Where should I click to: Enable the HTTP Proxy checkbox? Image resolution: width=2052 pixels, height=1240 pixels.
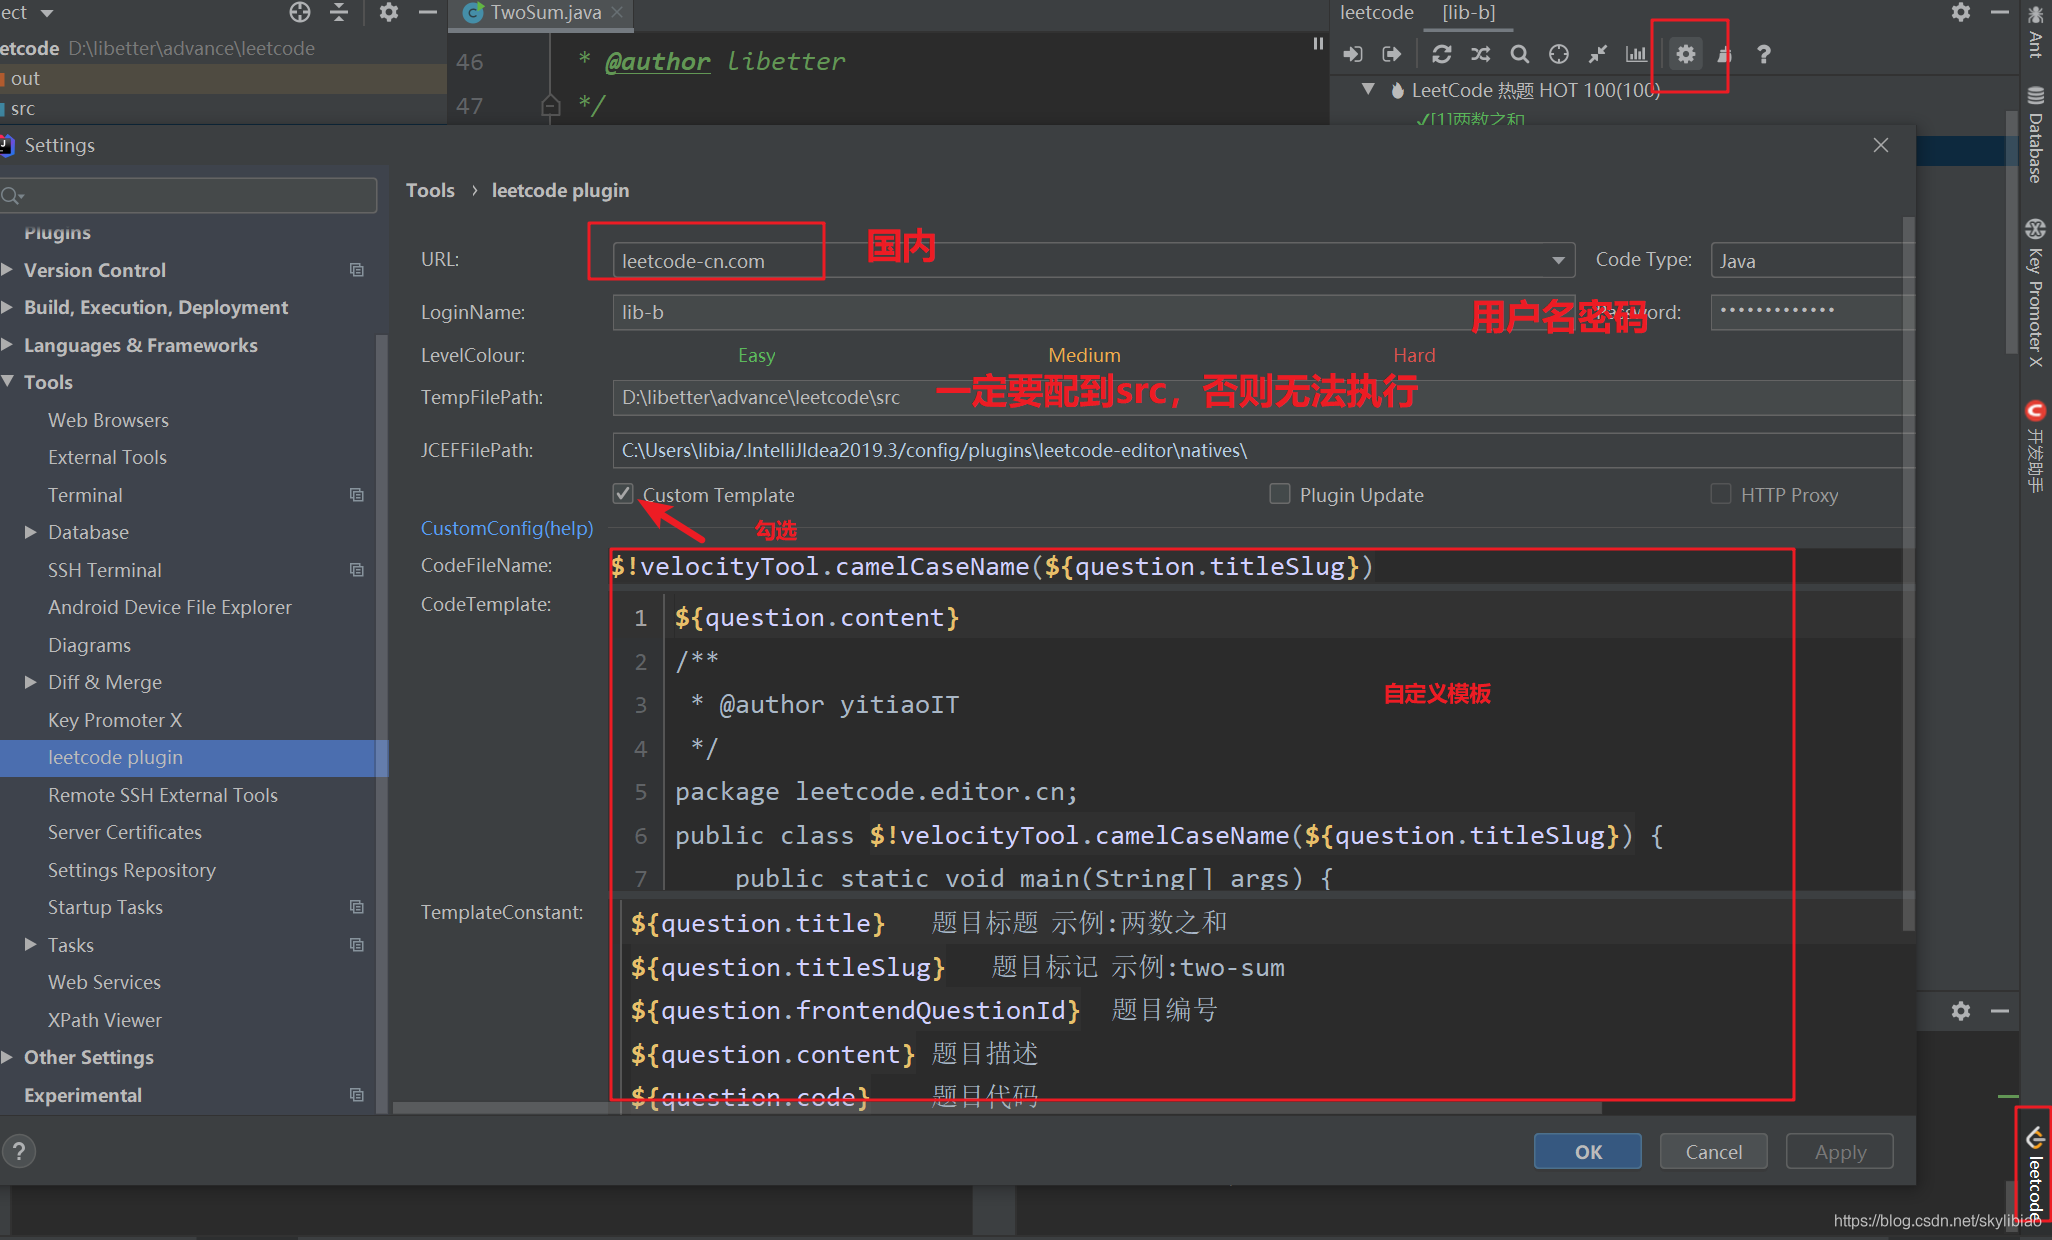pos(1721,494)
